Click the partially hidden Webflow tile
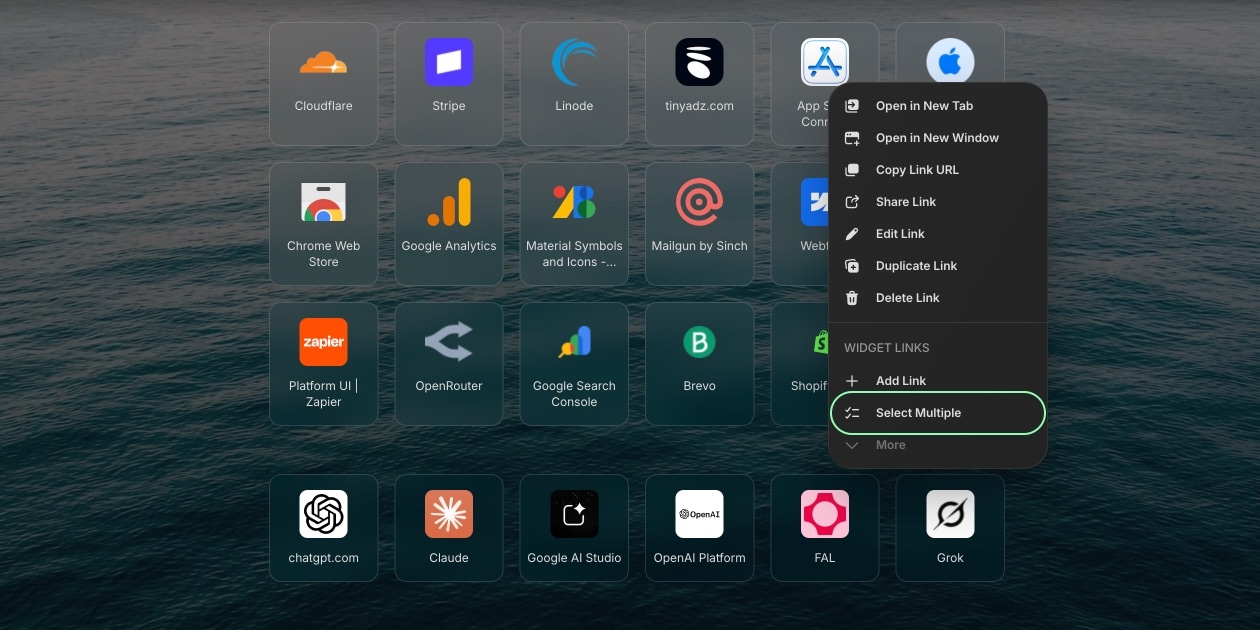 pyautogui.click(x=800, y=224)
